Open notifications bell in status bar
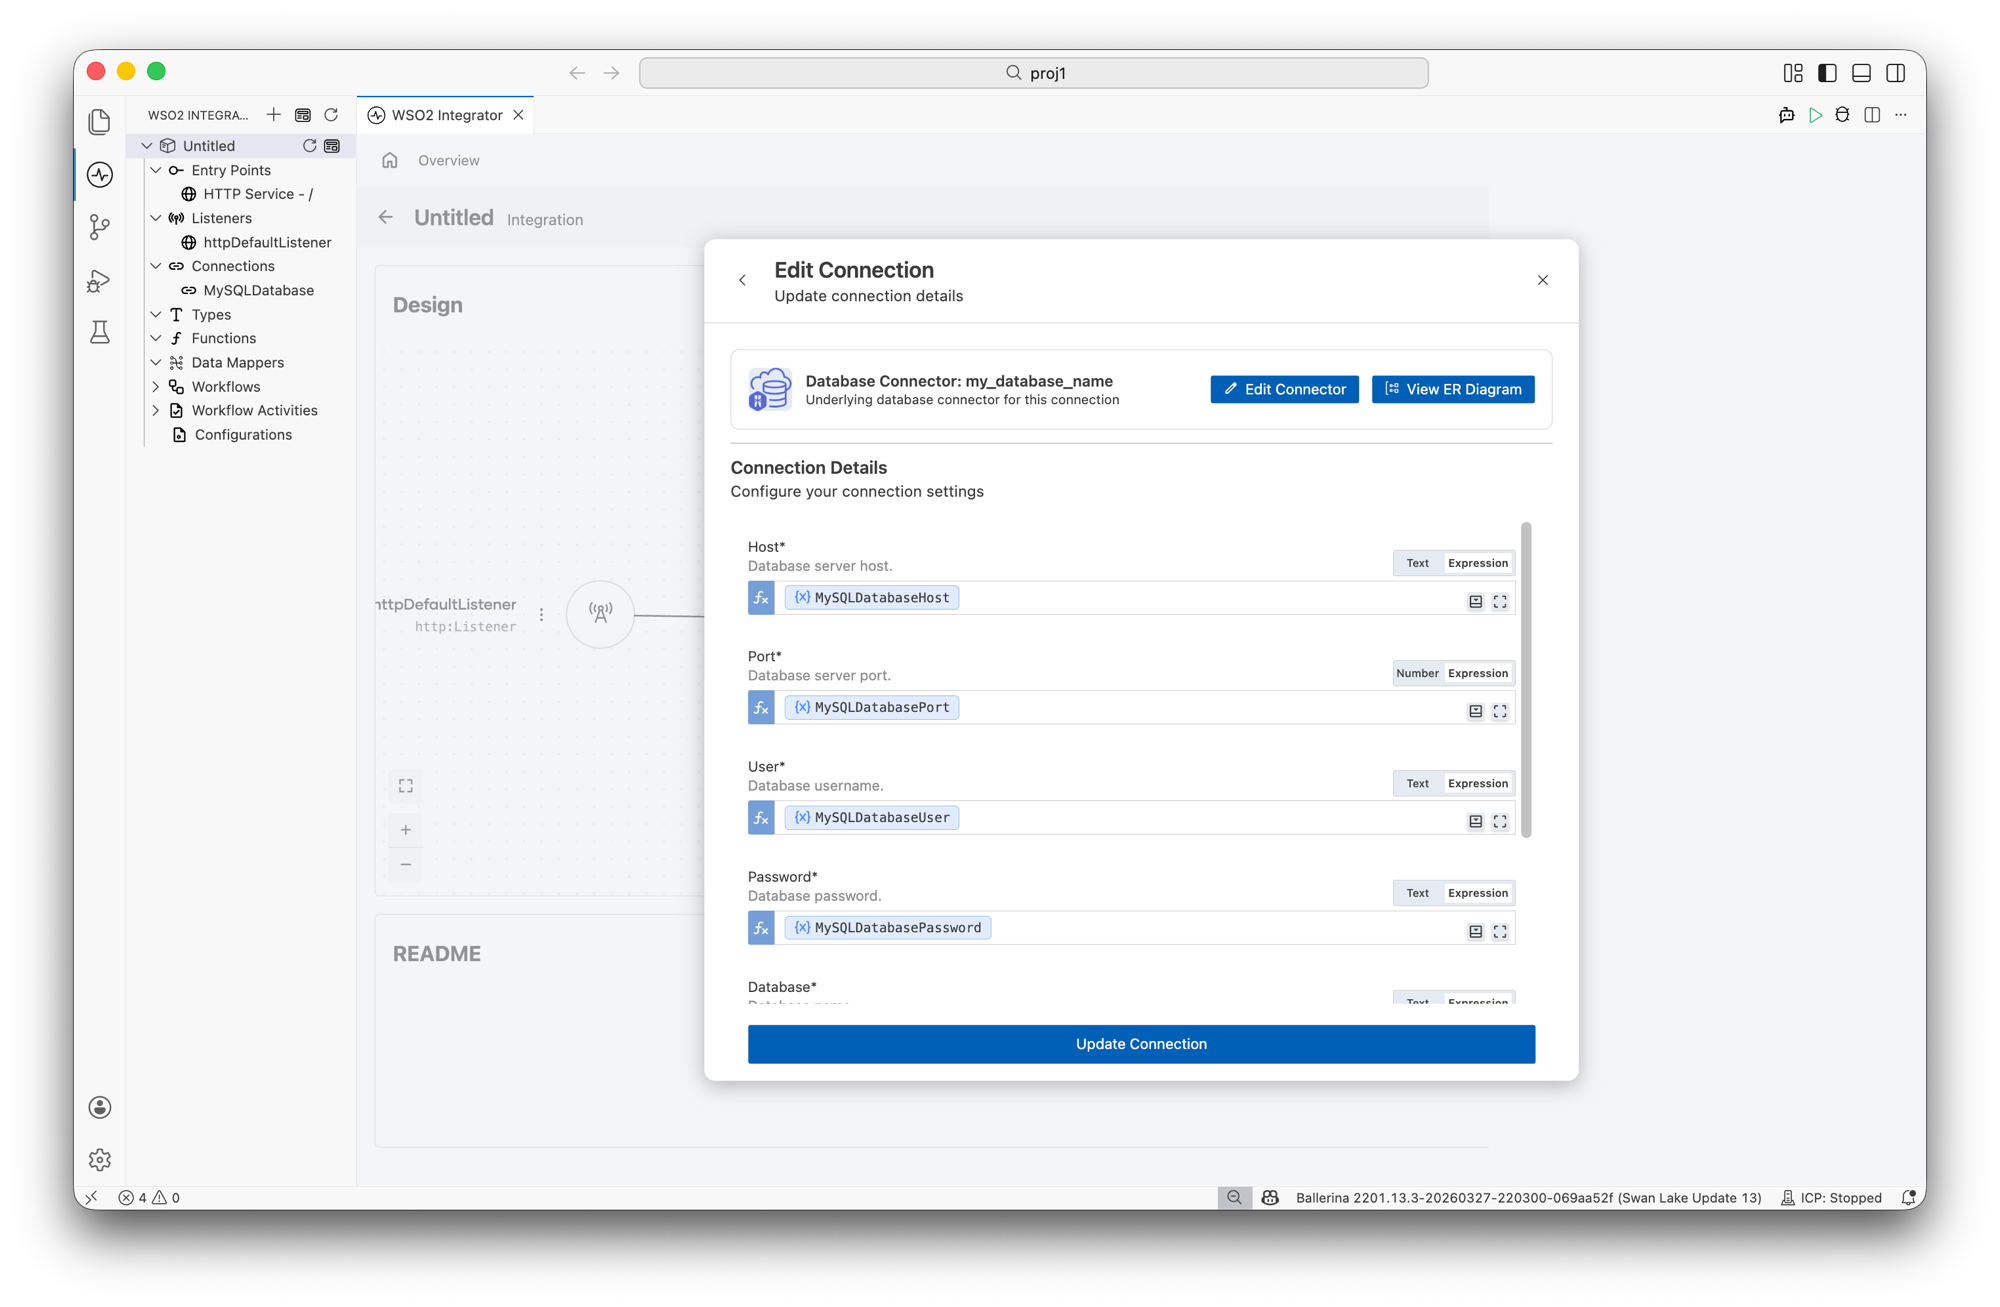 click(x=1908, y=1198)
